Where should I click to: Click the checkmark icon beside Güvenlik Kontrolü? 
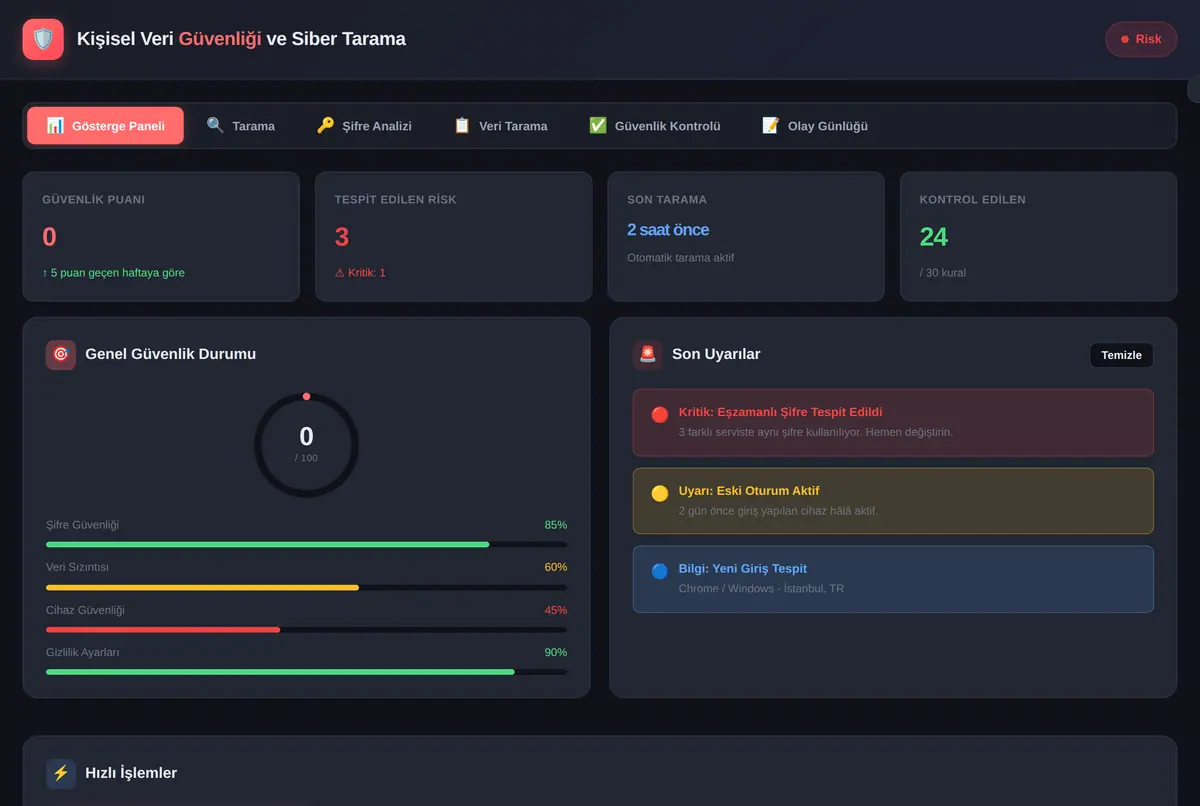pyautogui.click(x=598, y=126)
